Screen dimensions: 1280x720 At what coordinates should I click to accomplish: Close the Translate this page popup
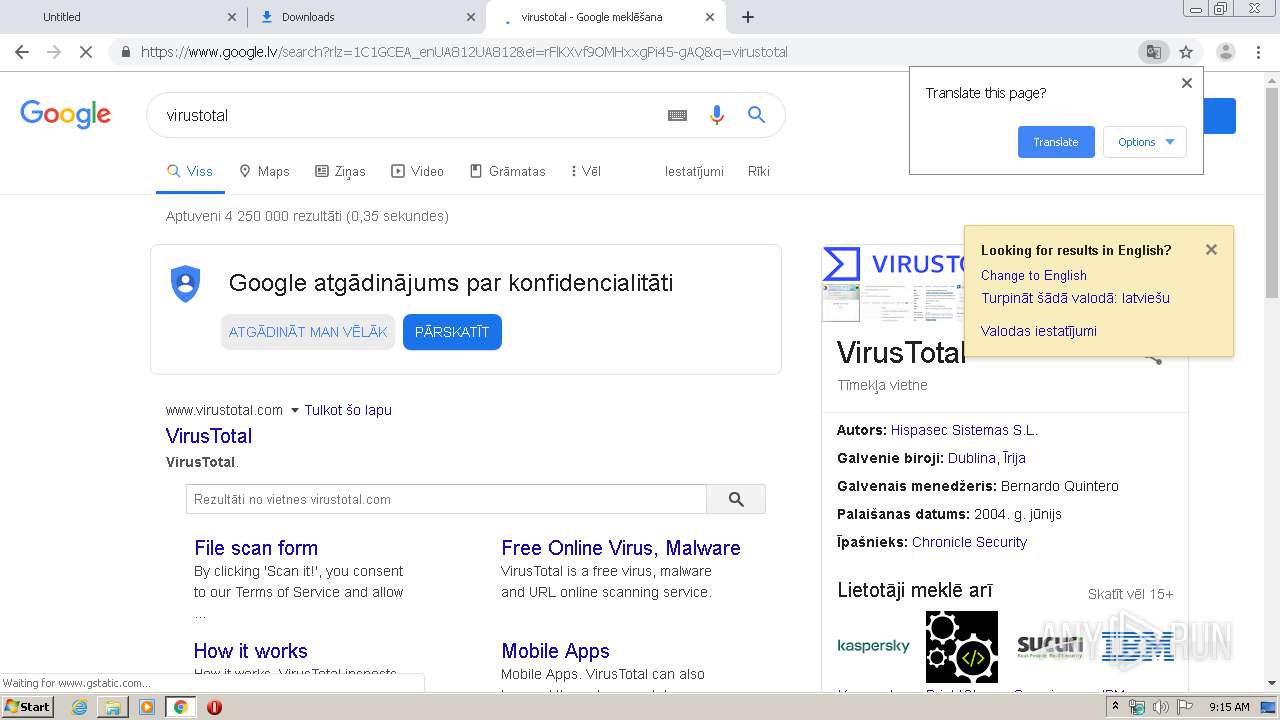pyautogui.click(x=1187, y=83)
